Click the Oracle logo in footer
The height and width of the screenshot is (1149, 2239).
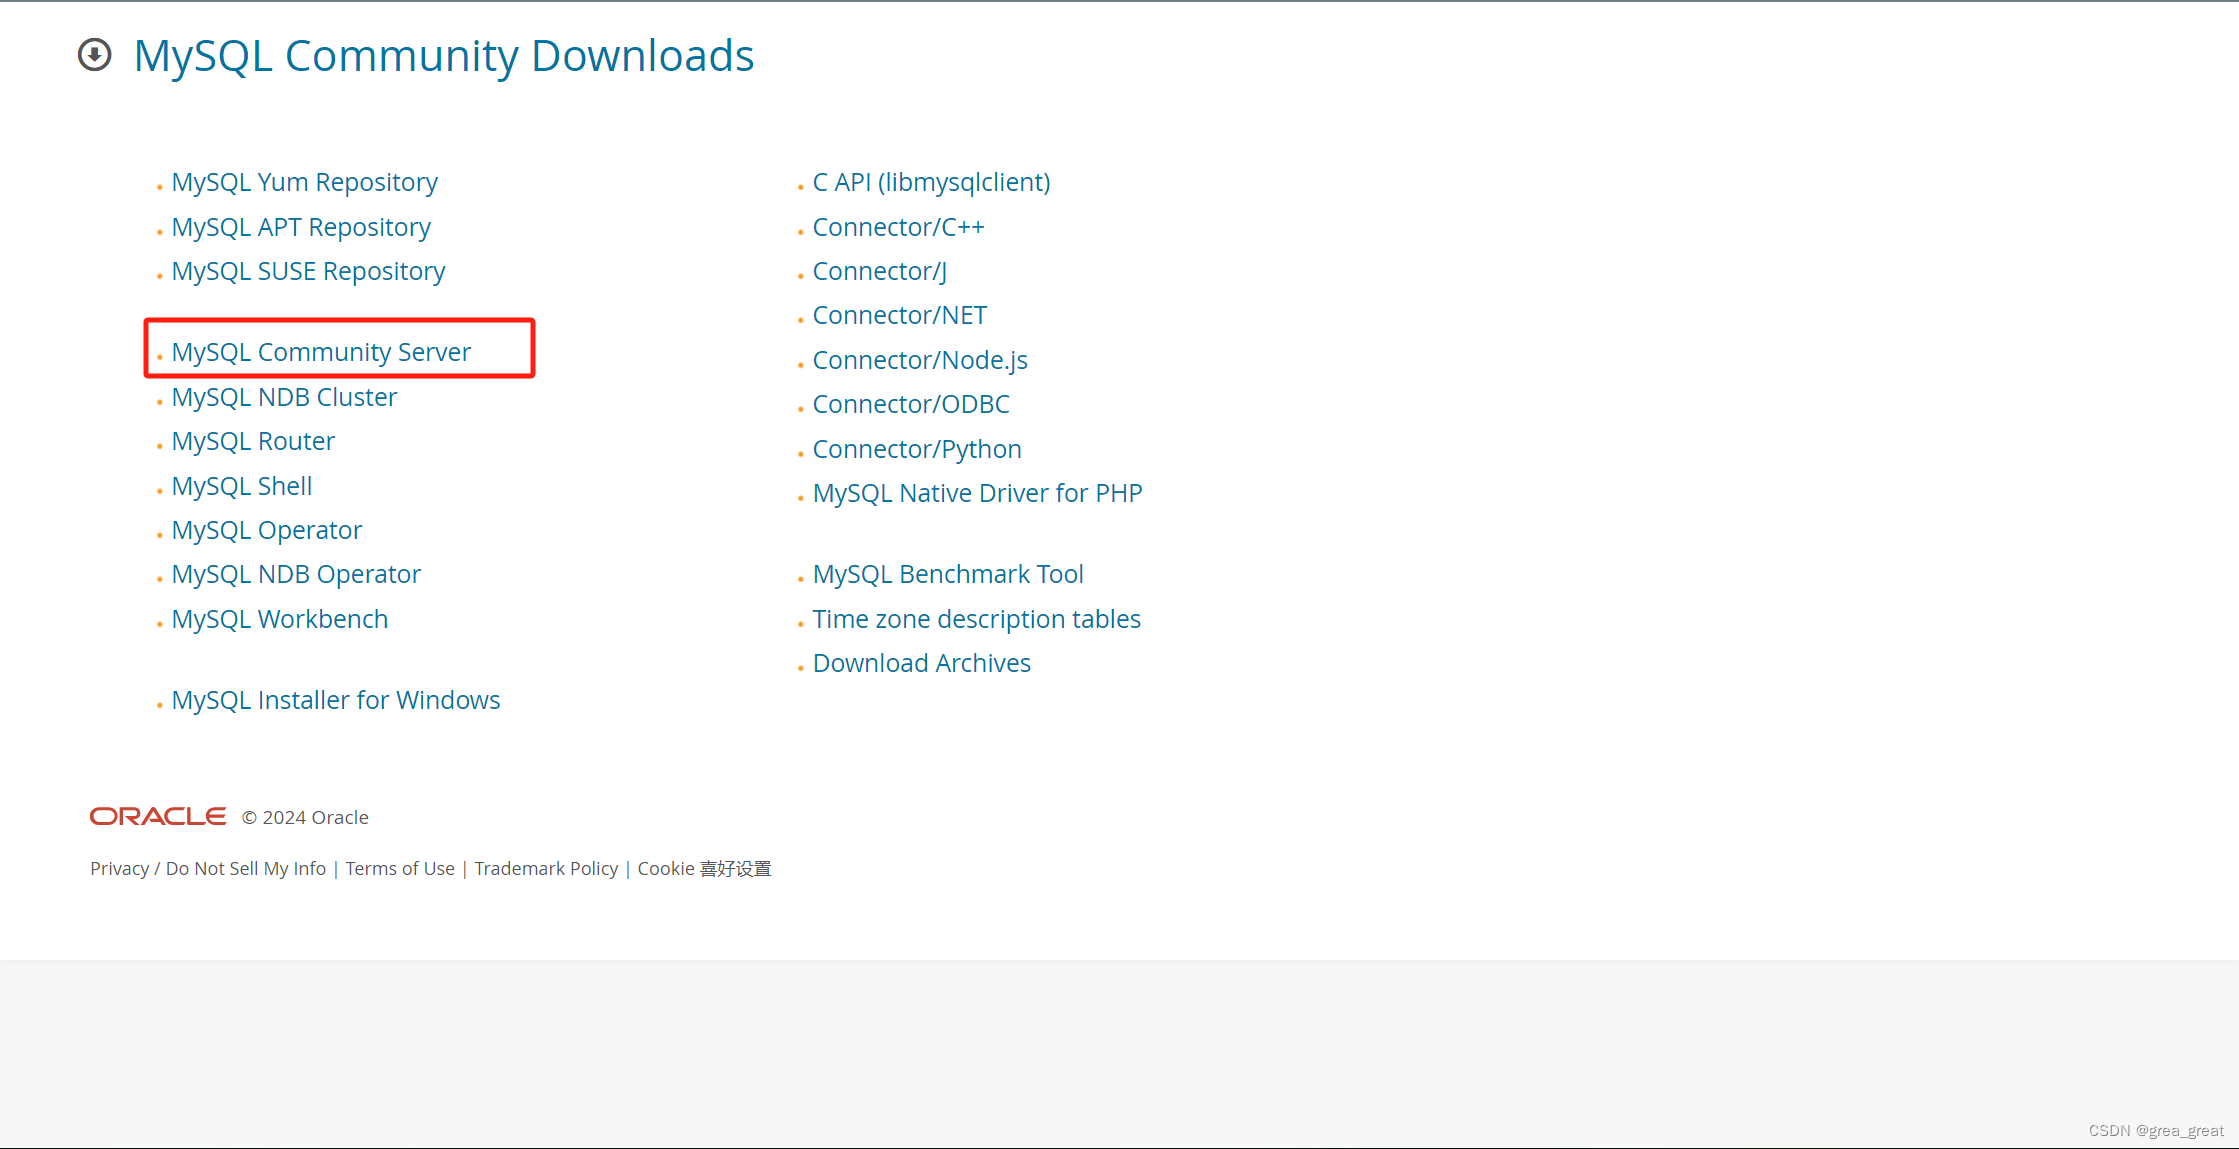[158, 817]
